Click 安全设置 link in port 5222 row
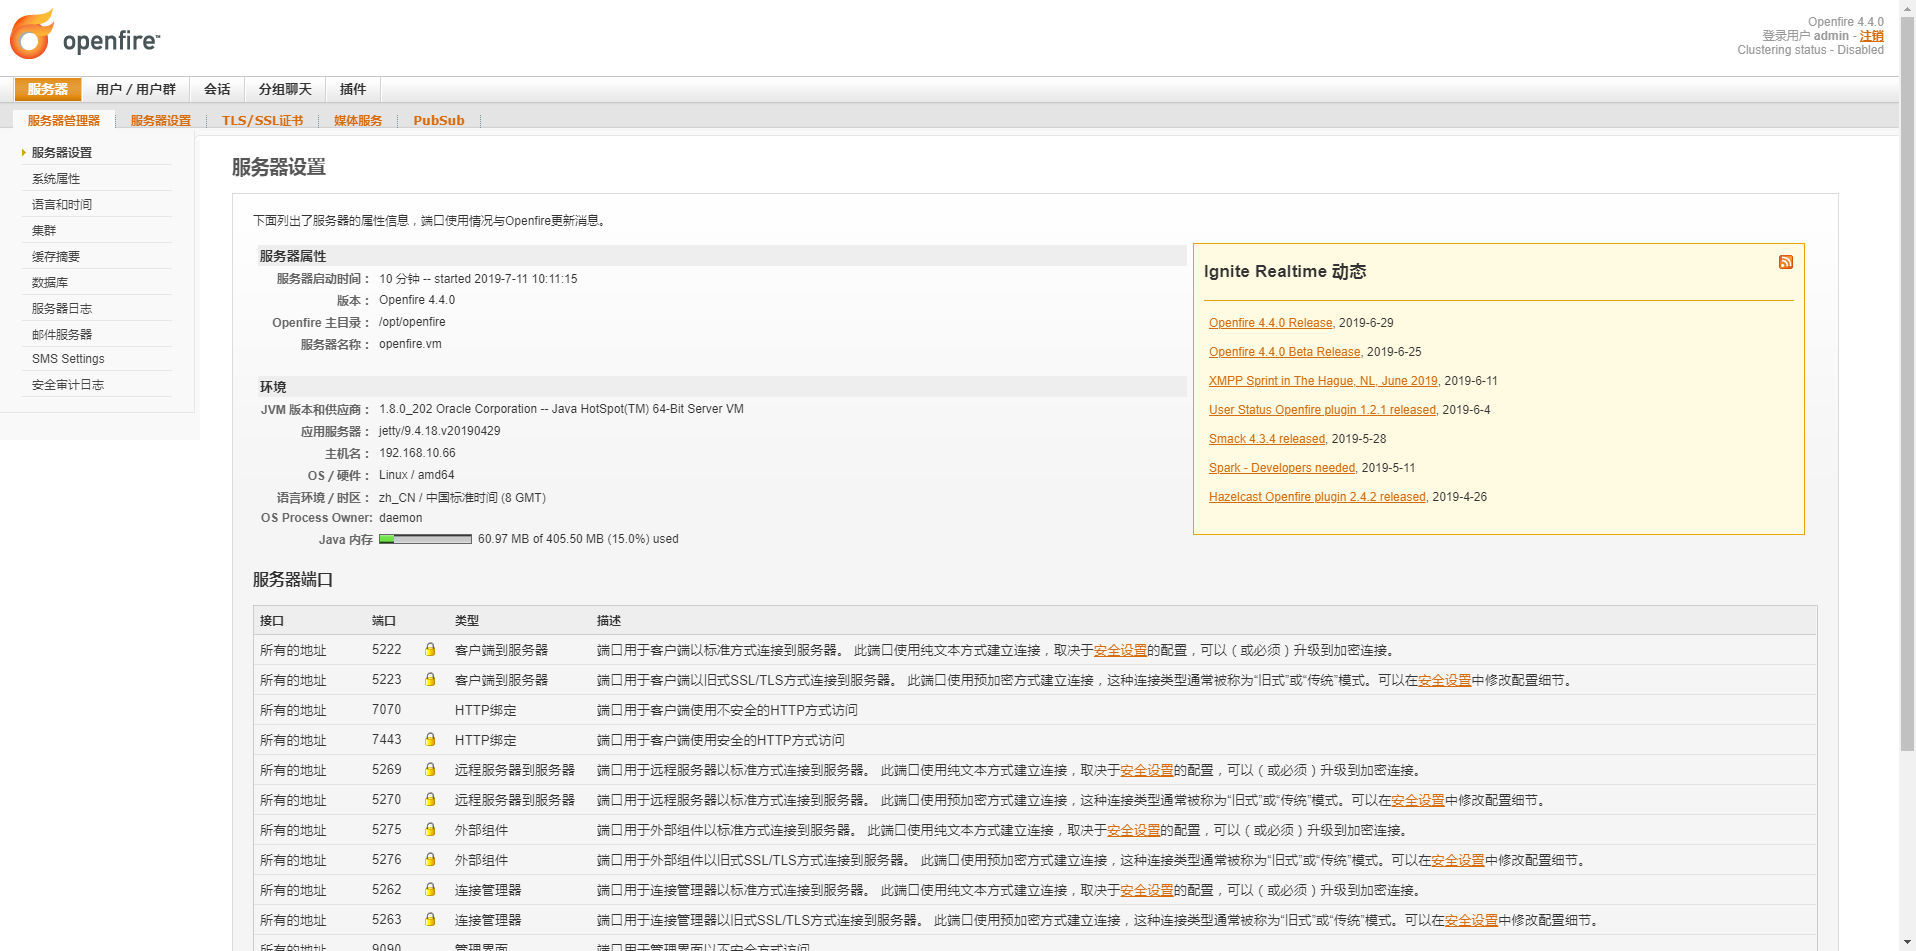This screenshot has width=1916, height=951. tap(1120, 650)
